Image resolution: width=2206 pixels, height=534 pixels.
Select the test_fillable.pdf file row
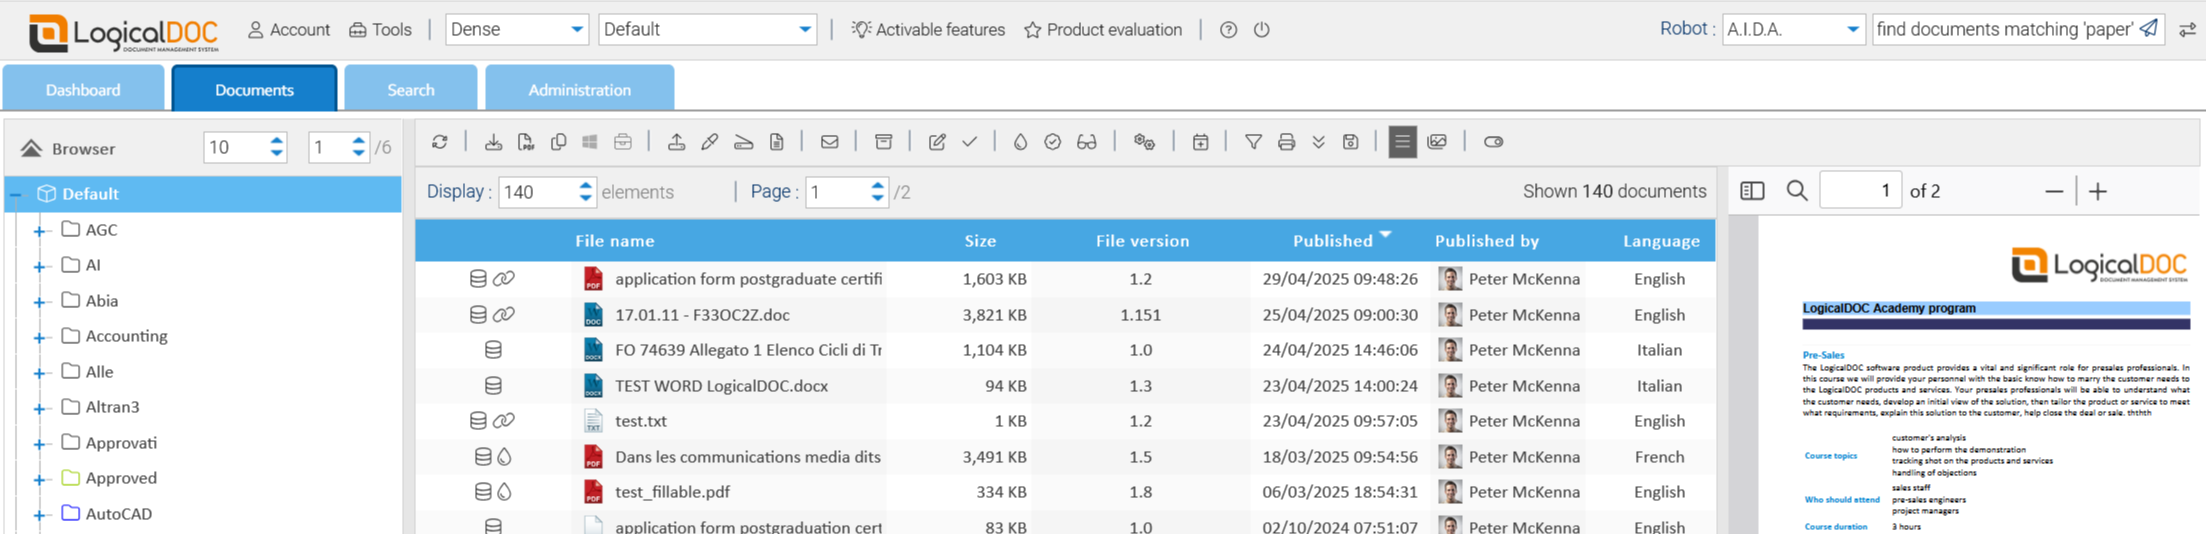[1065, 492]
